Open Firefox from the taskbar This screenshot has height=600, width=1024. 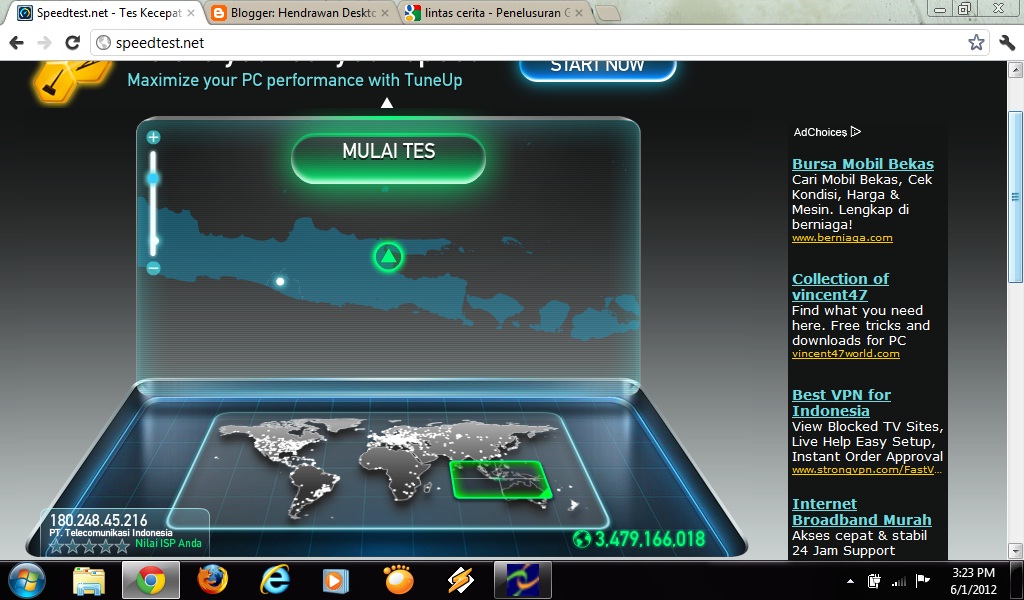pos(213,580)
